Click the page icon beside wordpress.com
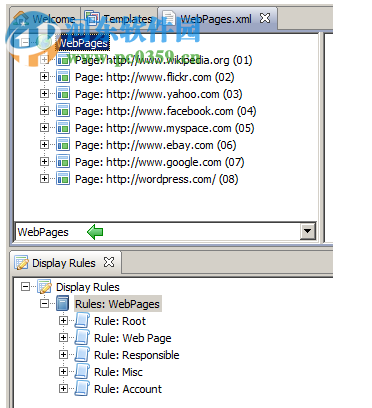Screen dimensions: 372x408 tap(63, 179)
